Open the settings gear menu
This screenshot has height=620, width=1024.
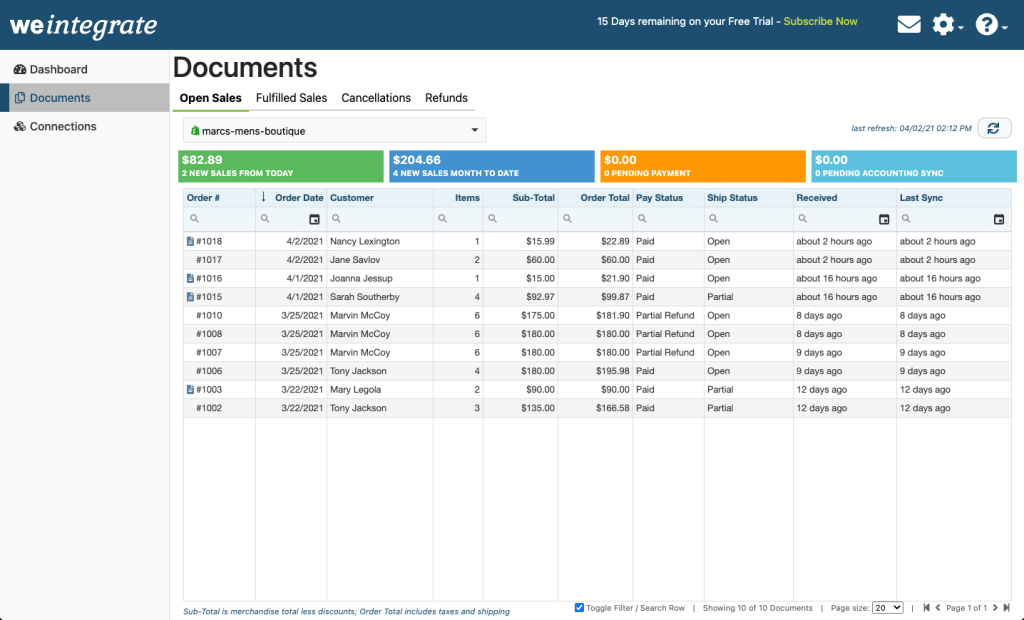943,25
